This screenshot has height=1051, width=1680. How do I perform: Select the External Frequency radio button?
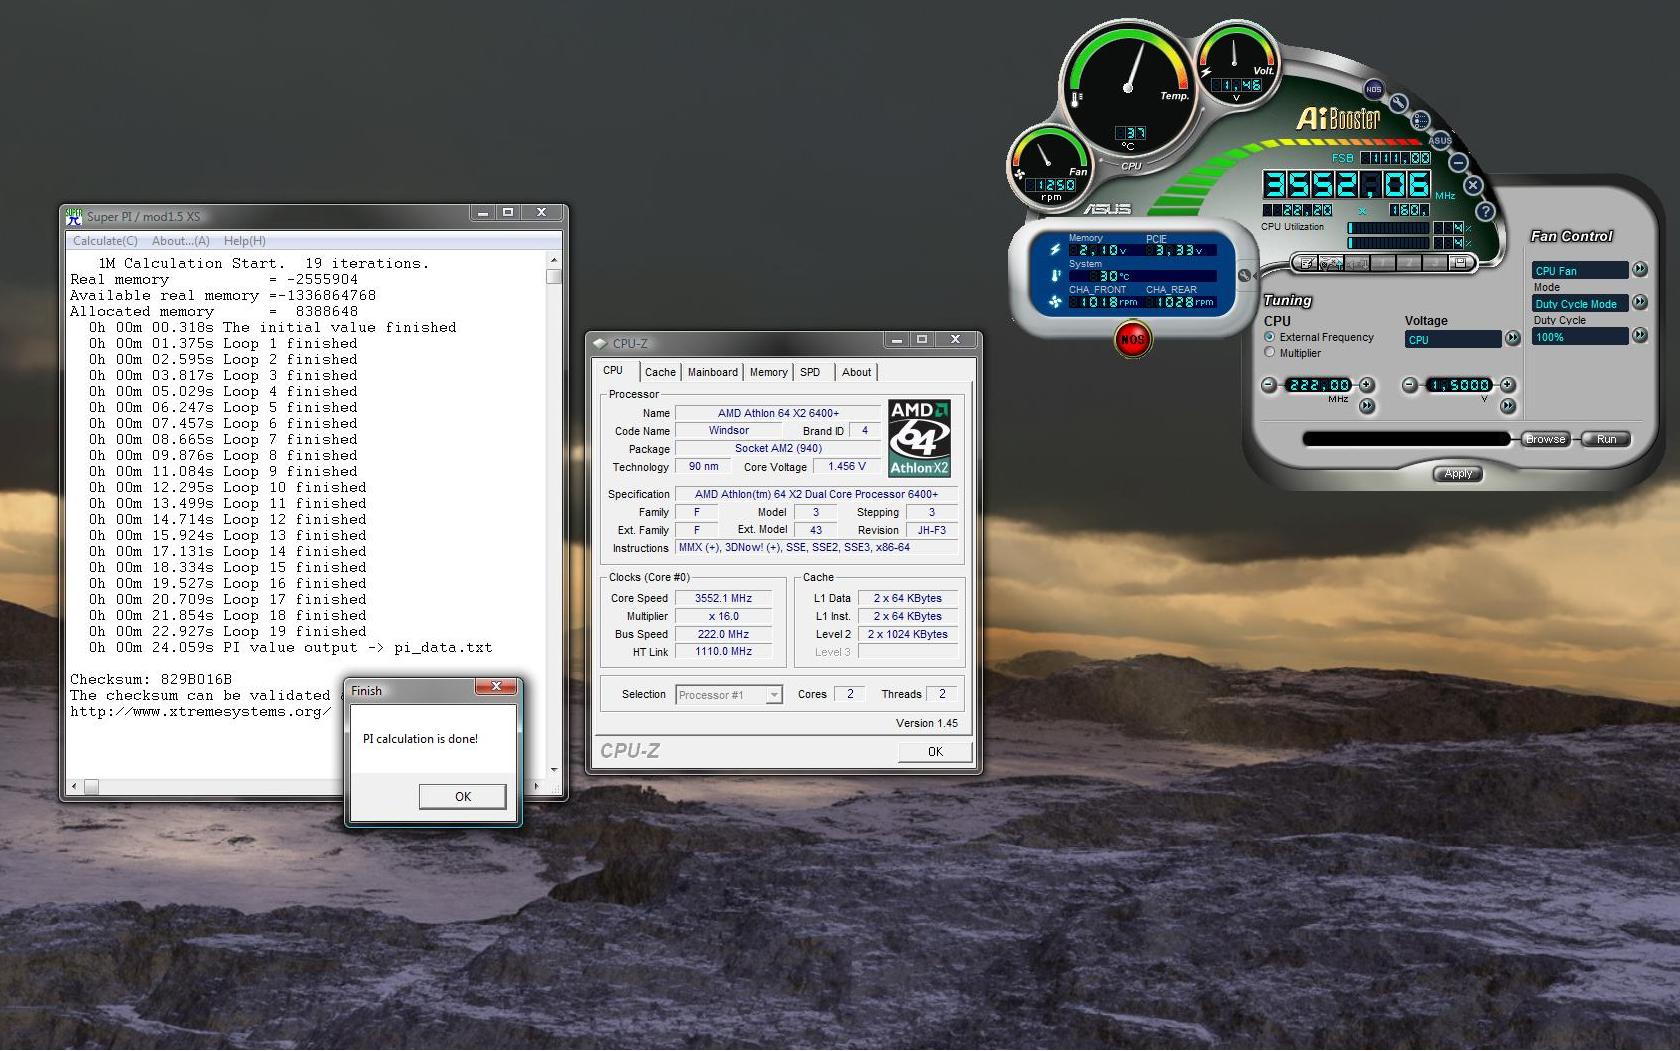1270,337
